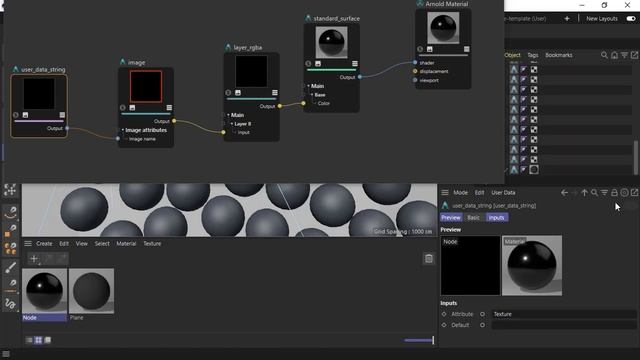
Task: Open the User Data menu
Action: [x=503, y=193]
